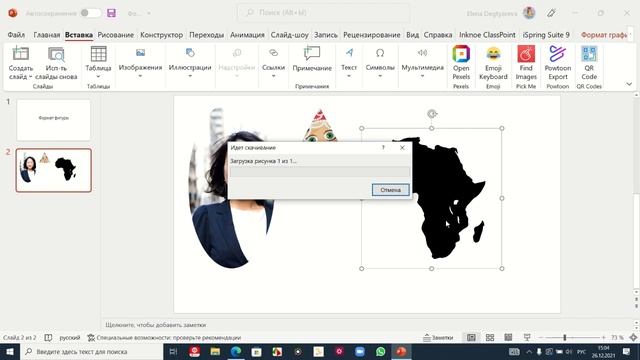Switch to Normal view in the status bar
640x360 pixels.
pos(471,338)
